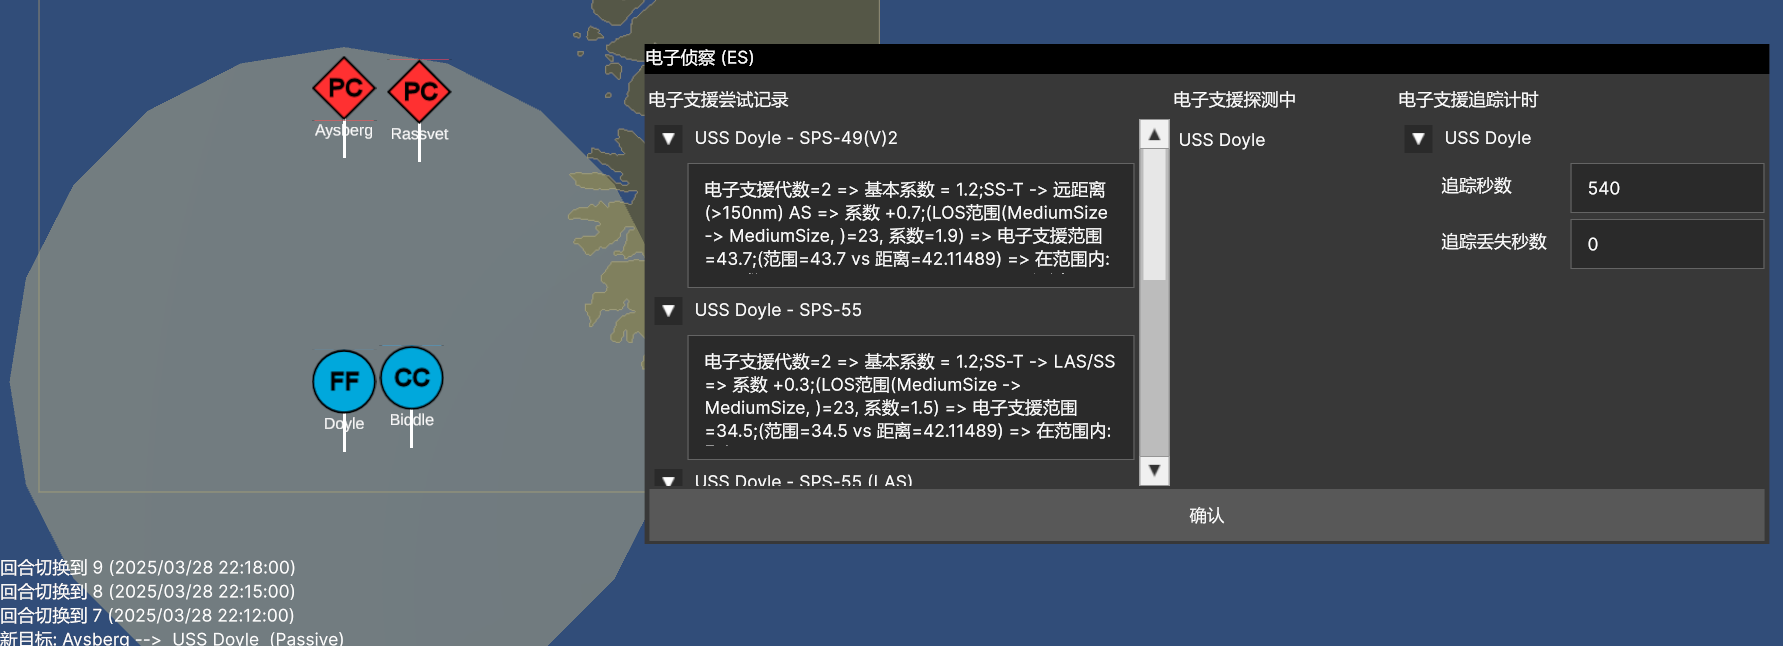This screenshot has height=646, width=1783.
Task: Click log line 回合切换到 9 (22:18:00)
Action: click(x=148, y=568)
